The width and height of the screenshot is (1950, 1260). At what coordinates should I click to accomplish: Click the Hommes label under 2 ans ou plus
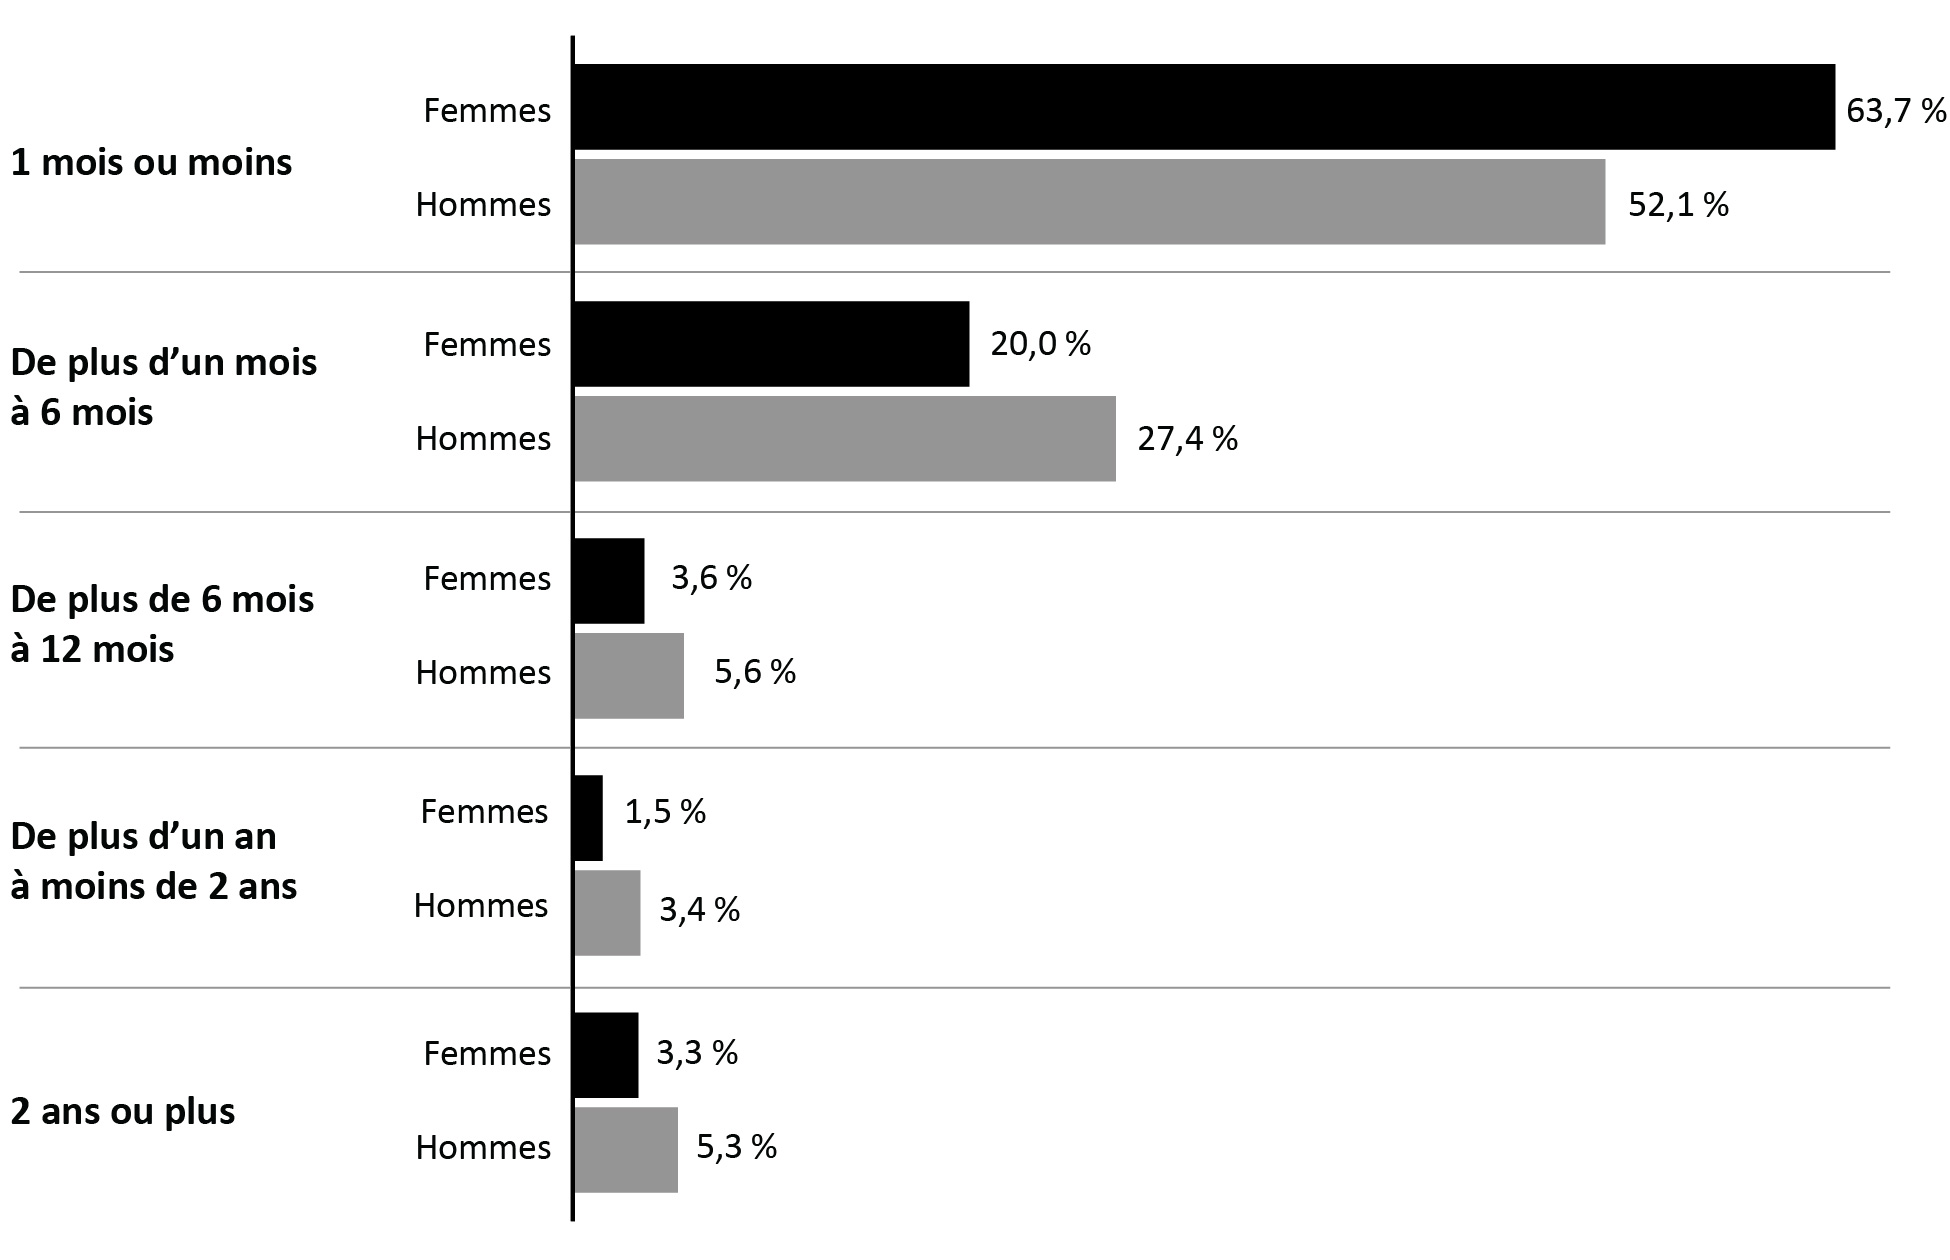(483, 1147)
